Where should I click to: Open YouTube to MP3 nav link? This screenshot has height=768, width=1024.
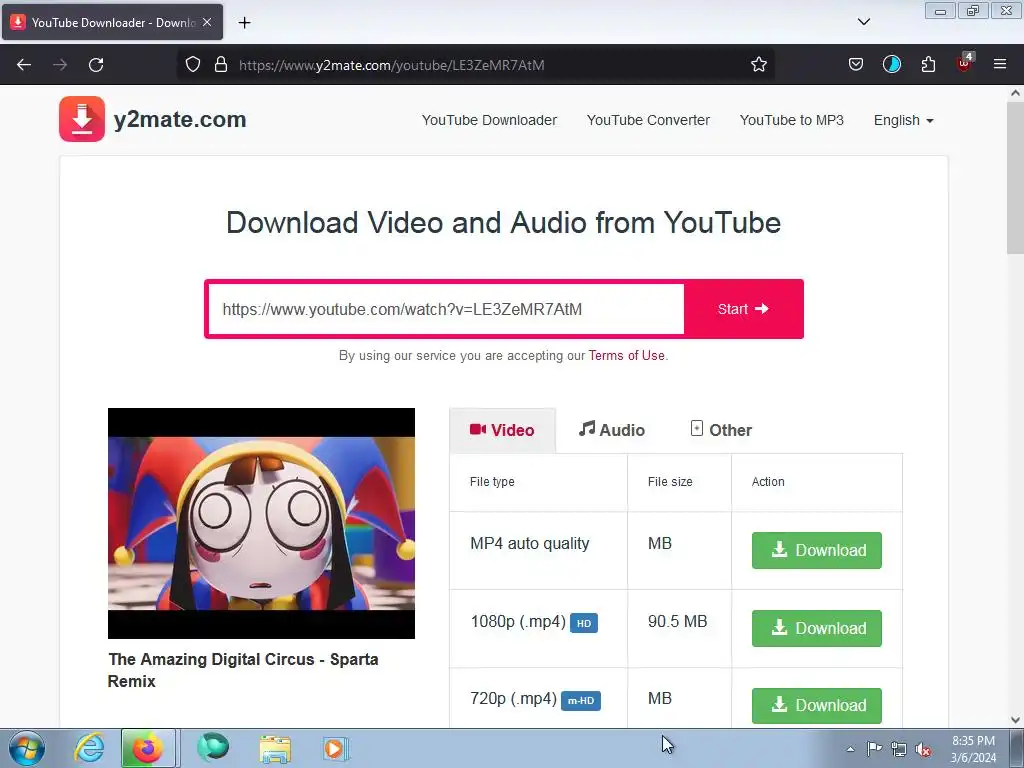(x=792, y=120)
